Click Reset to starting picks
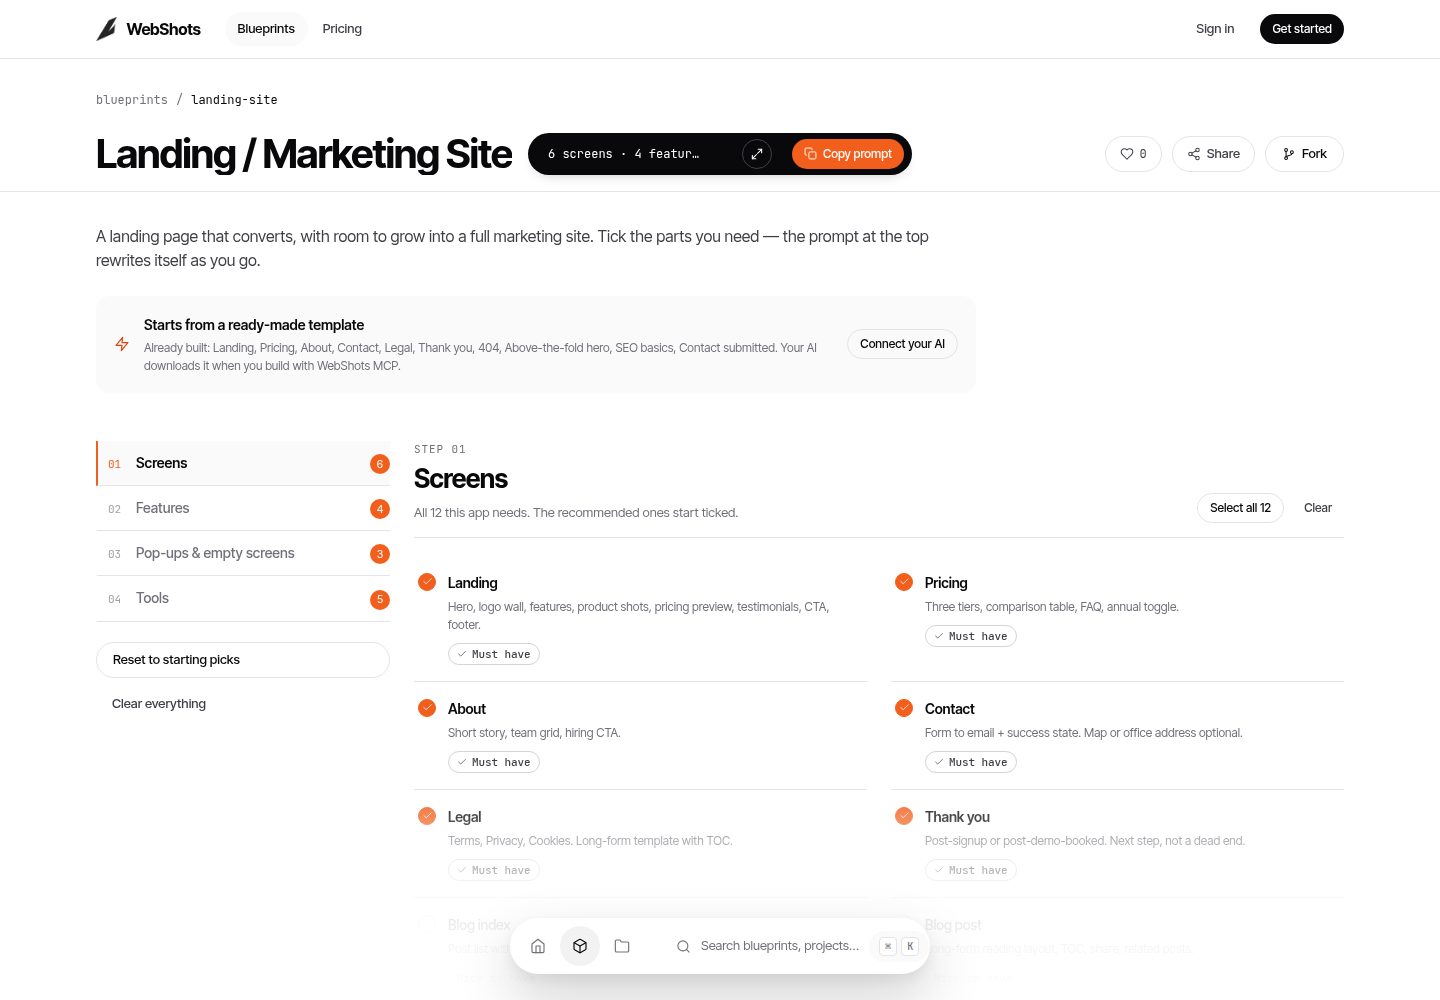The image size is (1440, 1000). pyautogui.click(x=243, y=660)
